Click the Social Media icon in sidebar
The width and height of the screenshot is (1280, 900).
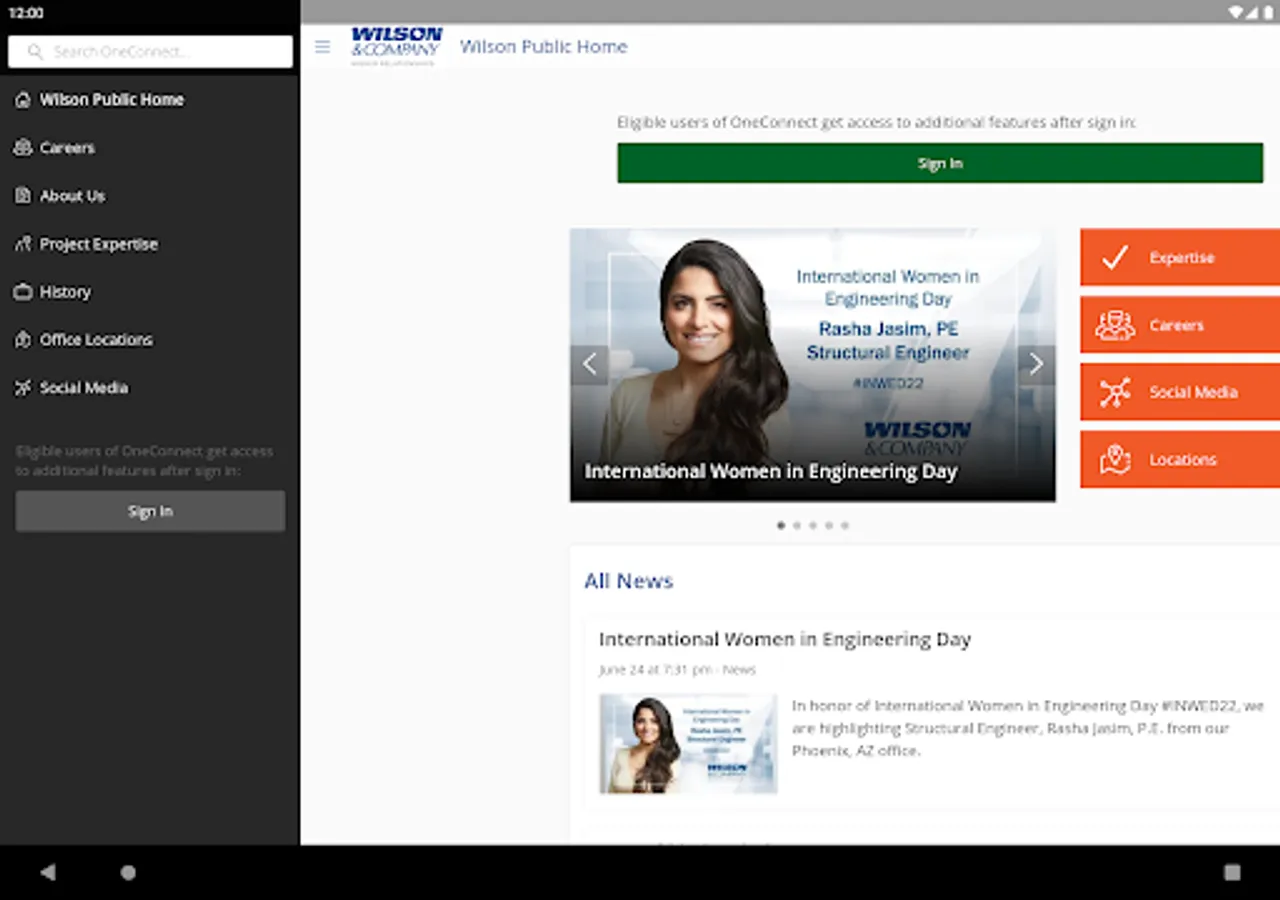[x=23, y=388]
